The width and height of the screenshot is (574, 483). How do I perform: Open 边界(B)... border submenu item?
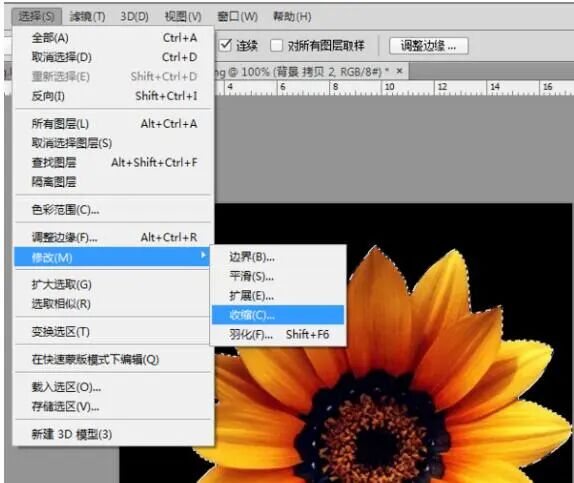[278, 257]
